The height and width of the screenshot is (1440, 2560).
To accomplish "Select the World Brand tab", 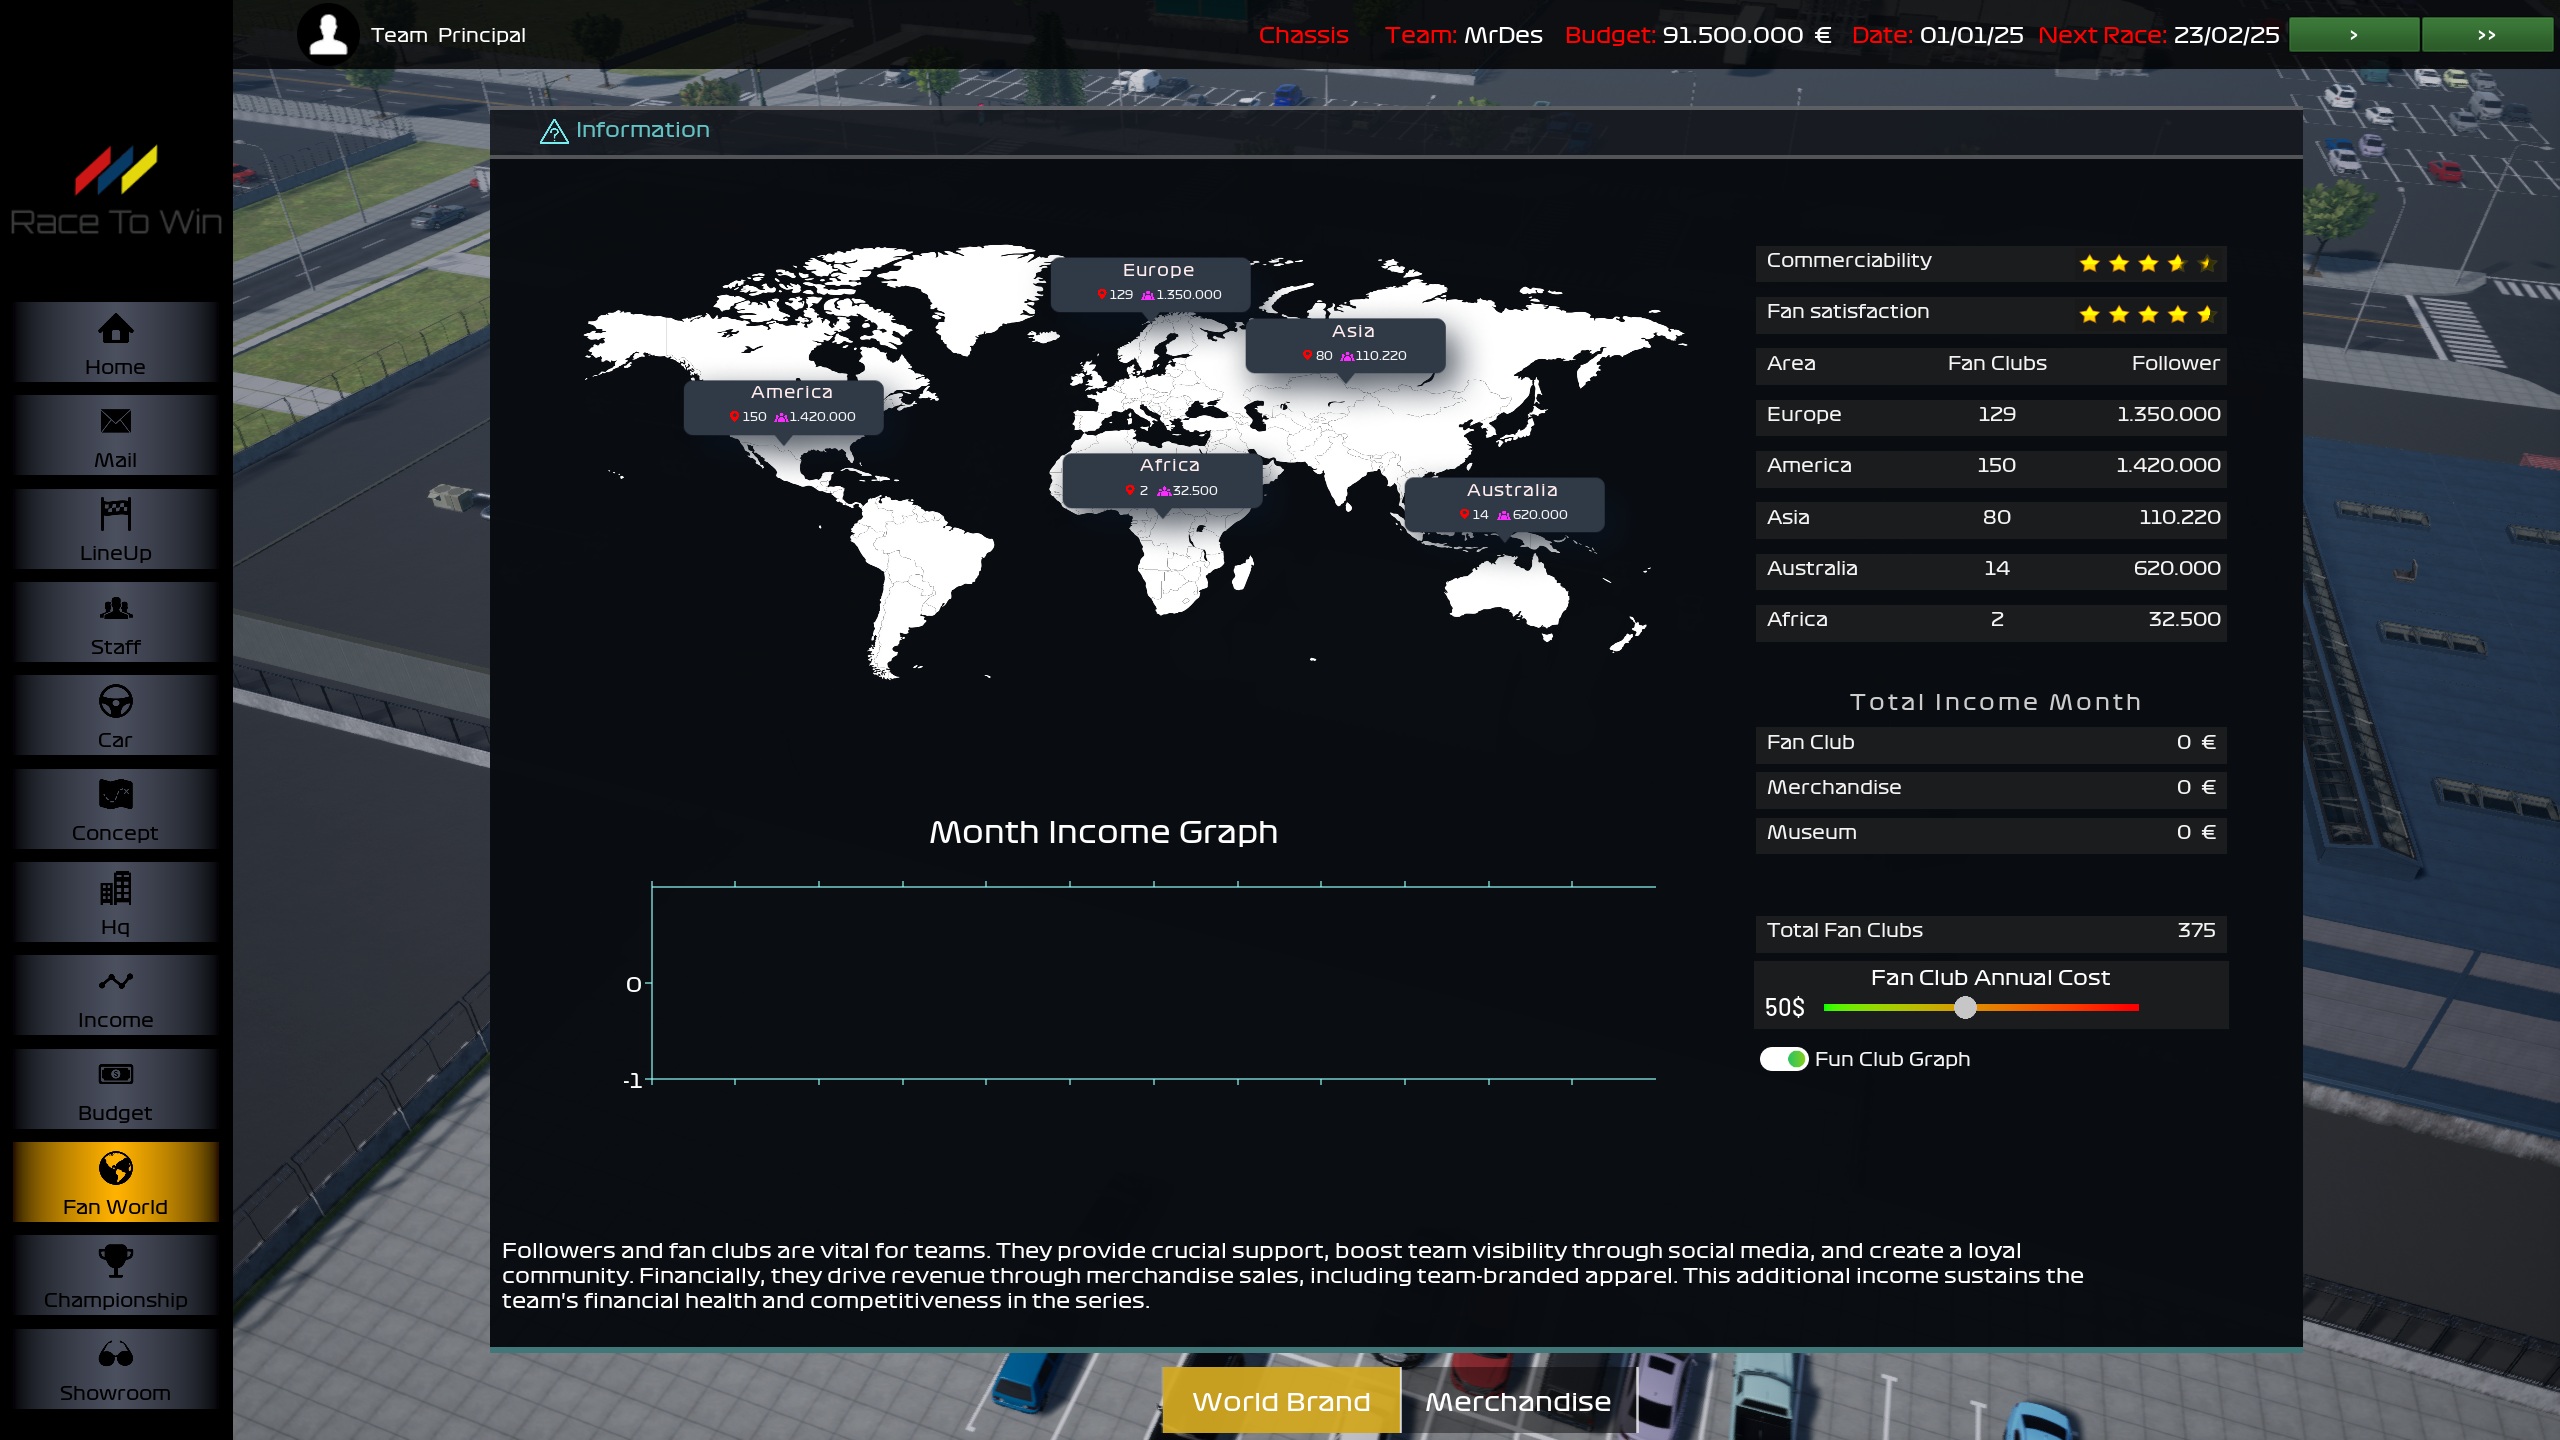I will (1281, 1401).
